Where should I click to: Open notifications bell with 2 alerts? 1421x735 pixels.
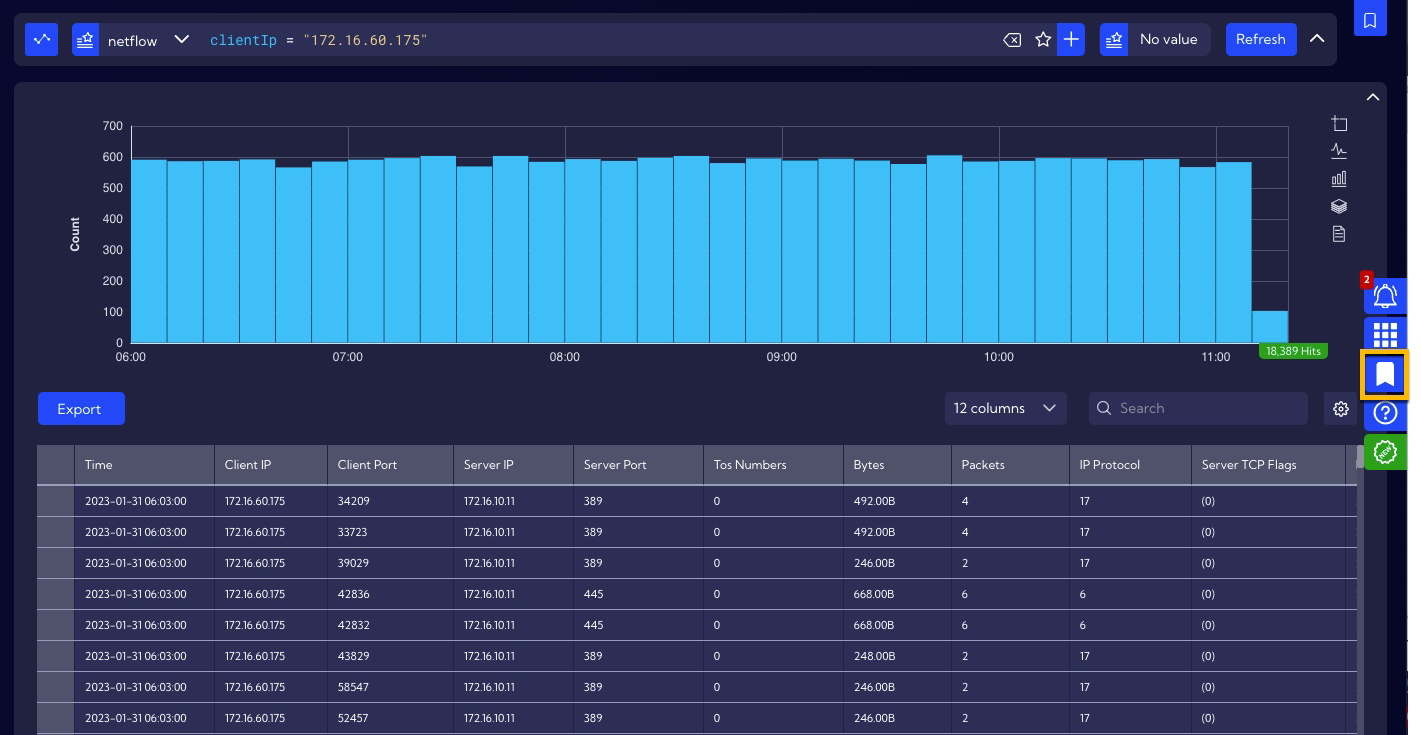coord(1385,297)
